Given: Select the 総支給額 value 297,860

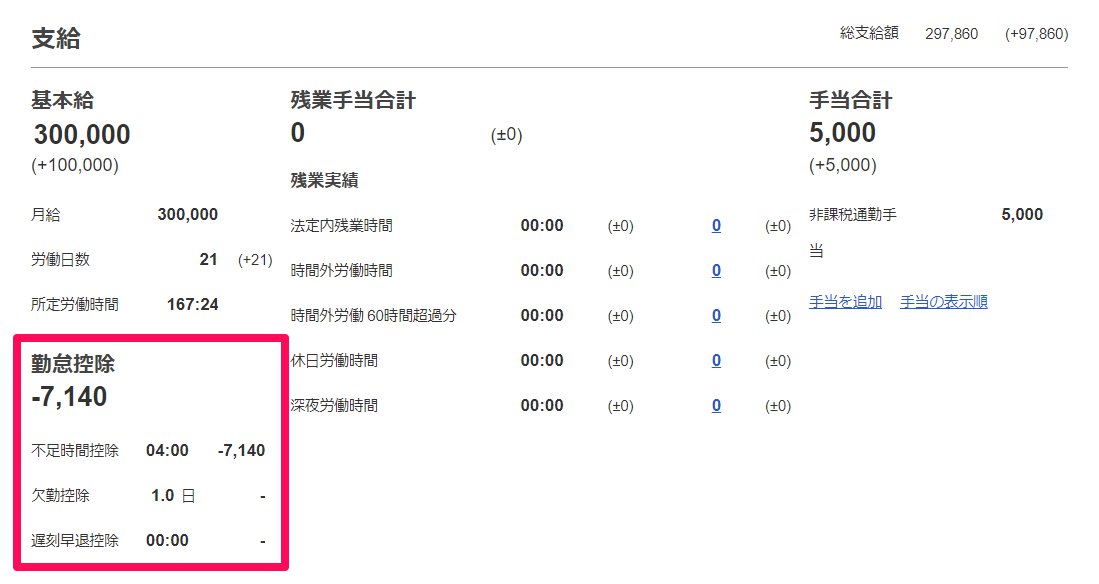Looking at the screenshot, I should click(951, 34).
